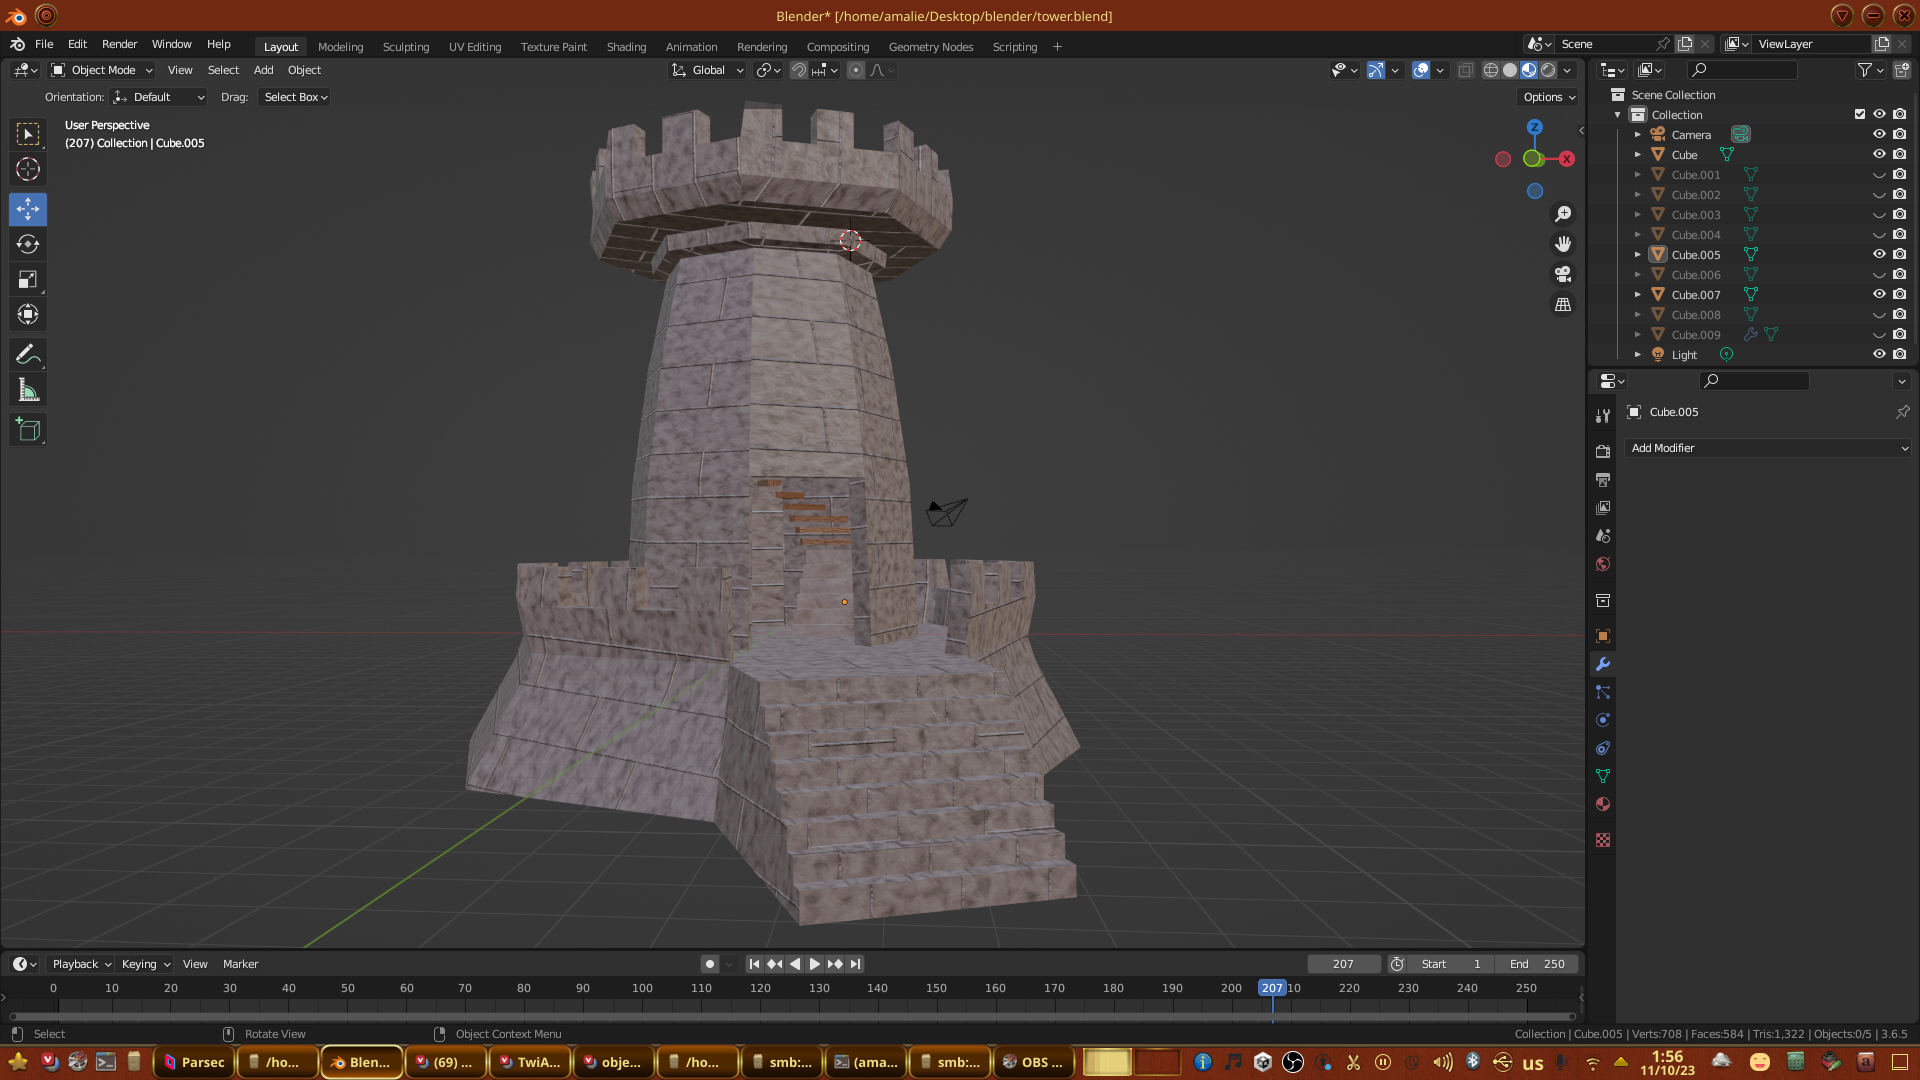The height and width of the screenshot is (1080, 1920).
Task: Select the Rotate tool in the toolbar
Action: click(x=28, y=245)
